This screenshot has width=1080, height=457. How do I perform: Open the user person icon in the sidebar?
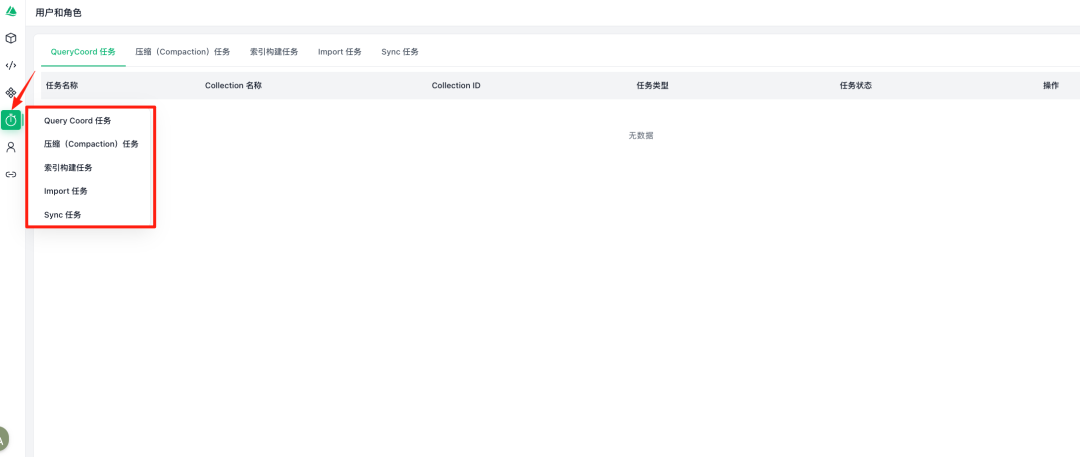pos(11,147)
